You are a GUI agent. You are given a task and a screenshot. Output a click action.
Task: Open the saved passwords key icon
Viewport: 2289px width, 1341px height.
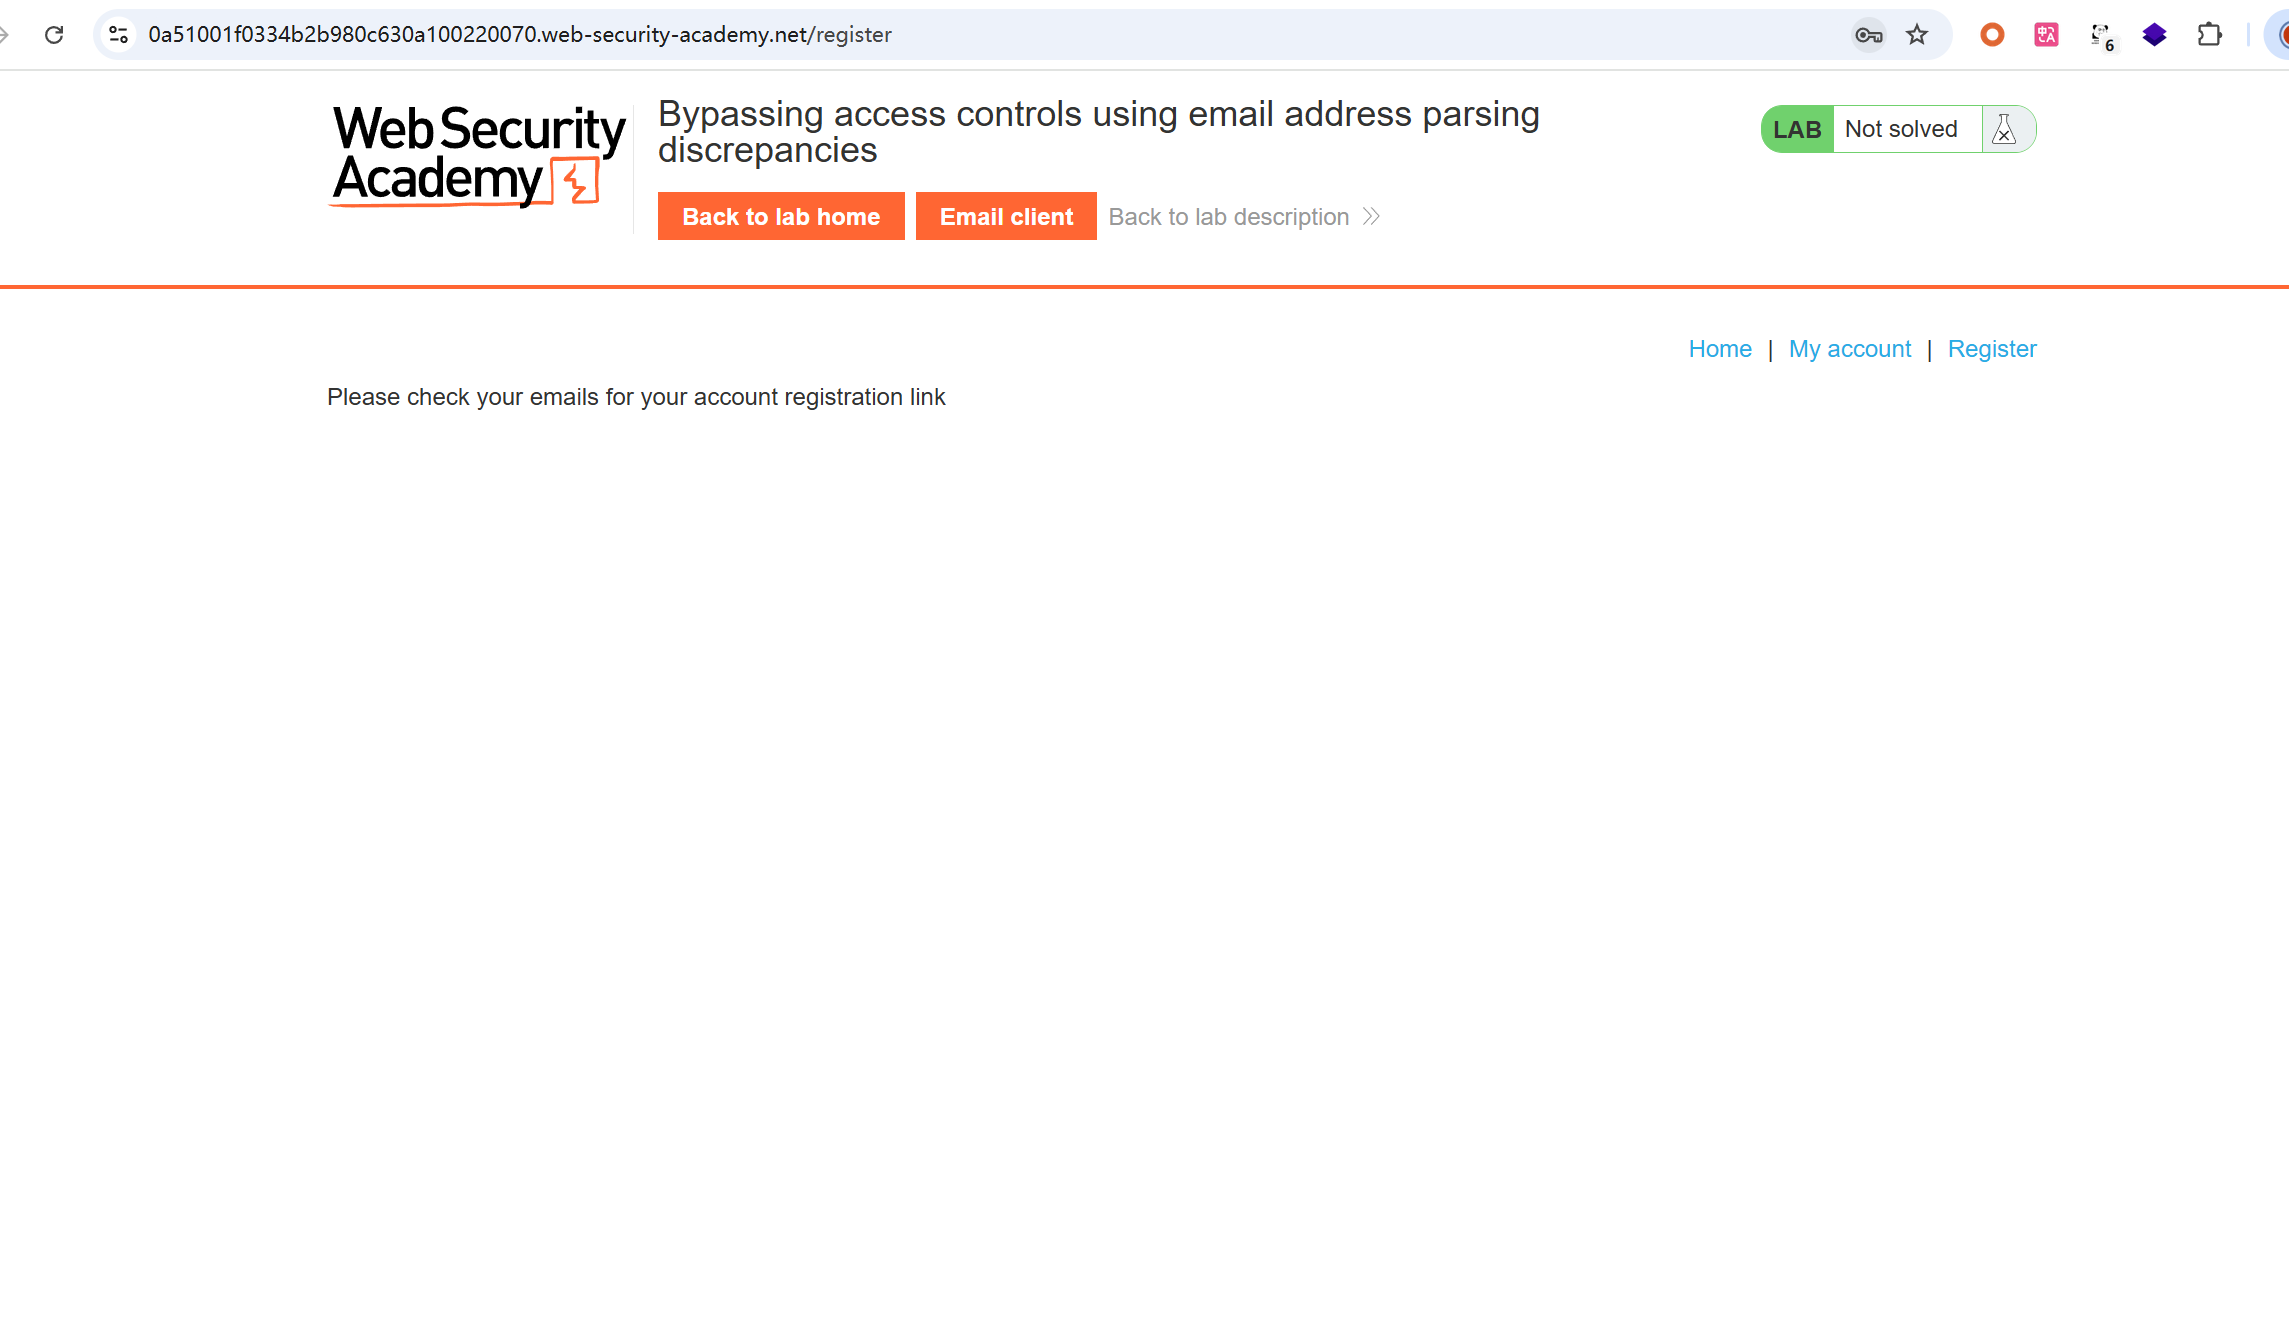[x=1868, y=35]
